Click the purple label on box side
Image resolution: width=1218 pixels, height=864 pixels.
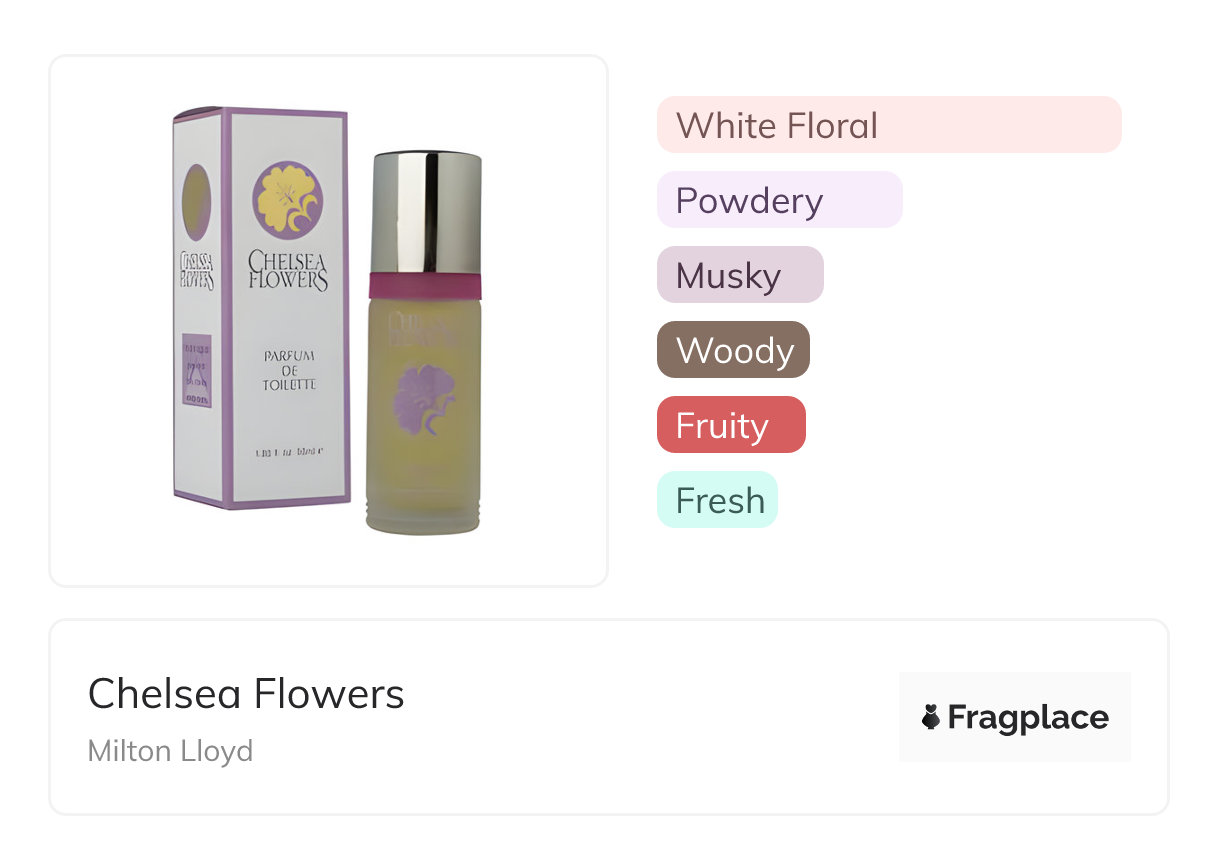coord(197,370)
